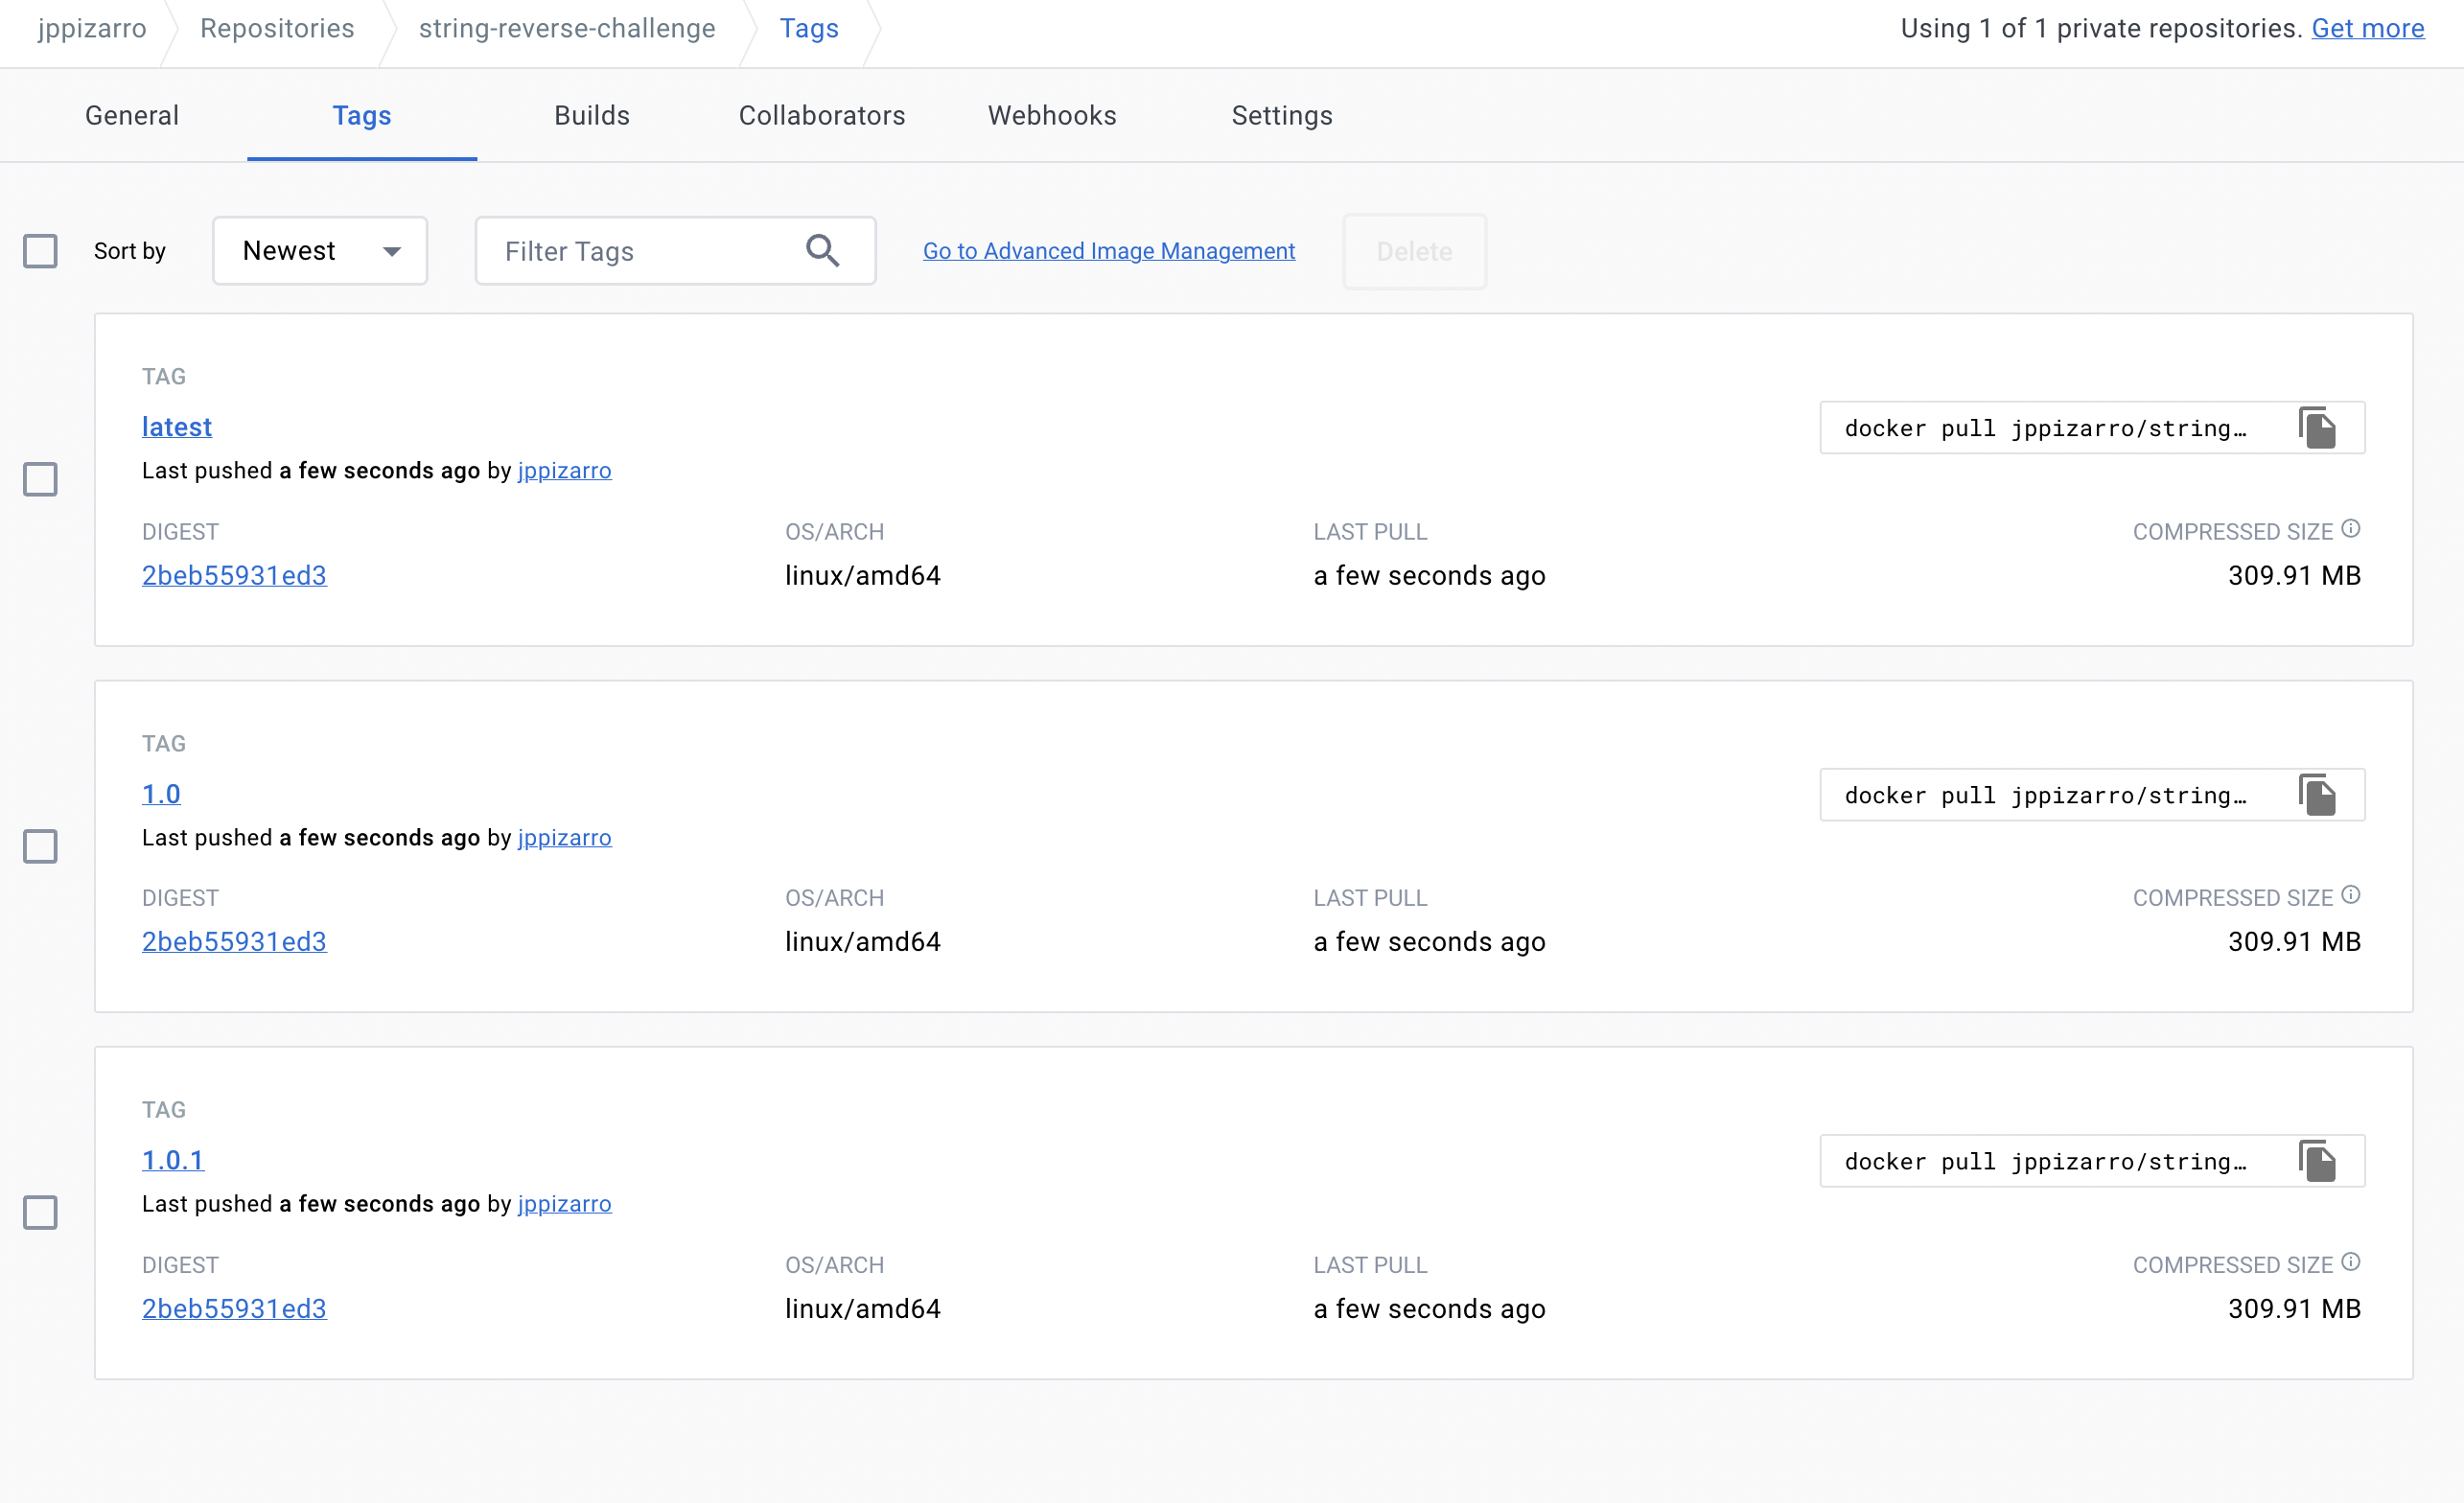Open the Collaborators tab
This screenshot has height=1503, width=2464.
[822, 116]
